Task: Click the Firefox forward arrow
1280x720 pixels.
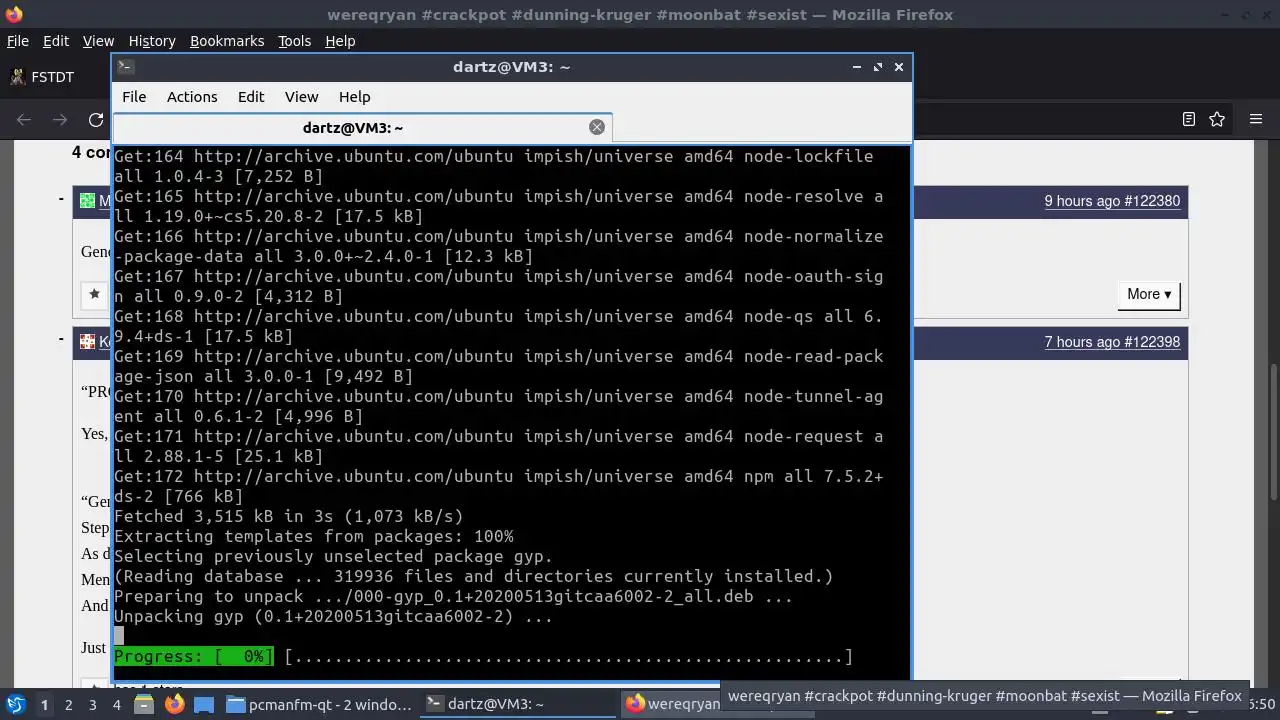Action: pyautogui.click(x=60, y=120)
